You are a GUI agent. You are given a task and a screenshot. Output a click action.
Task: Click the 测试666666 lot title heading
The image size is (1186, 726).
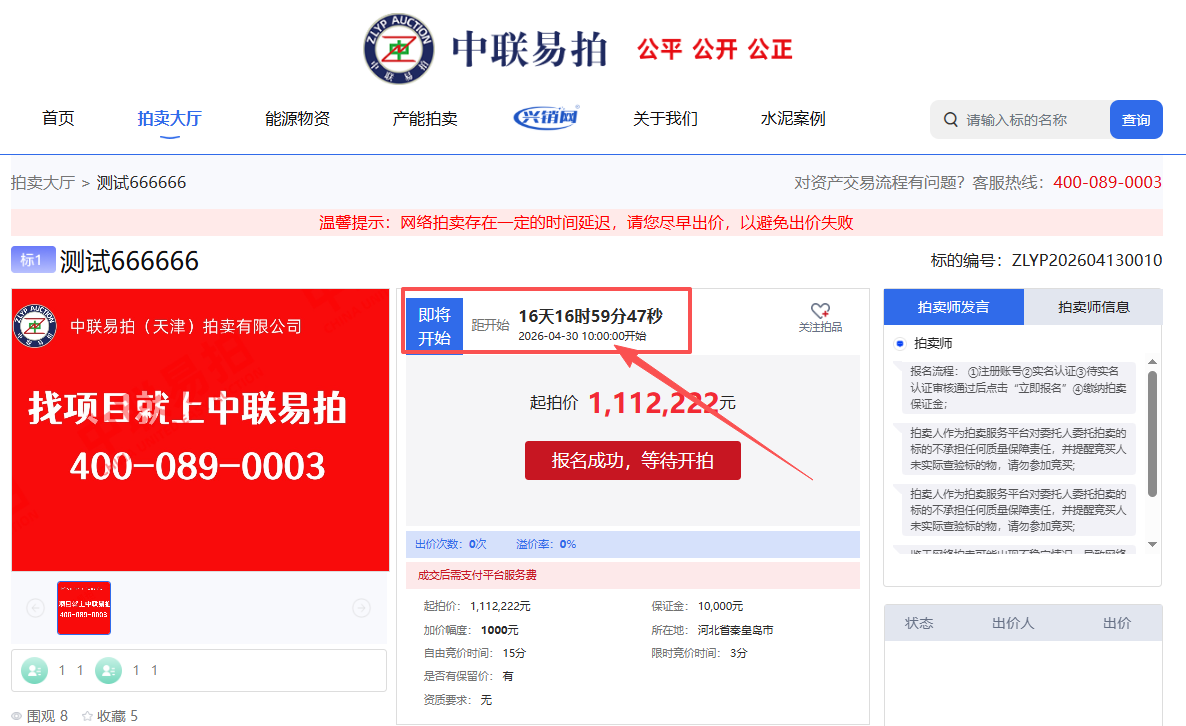(129, 261)
